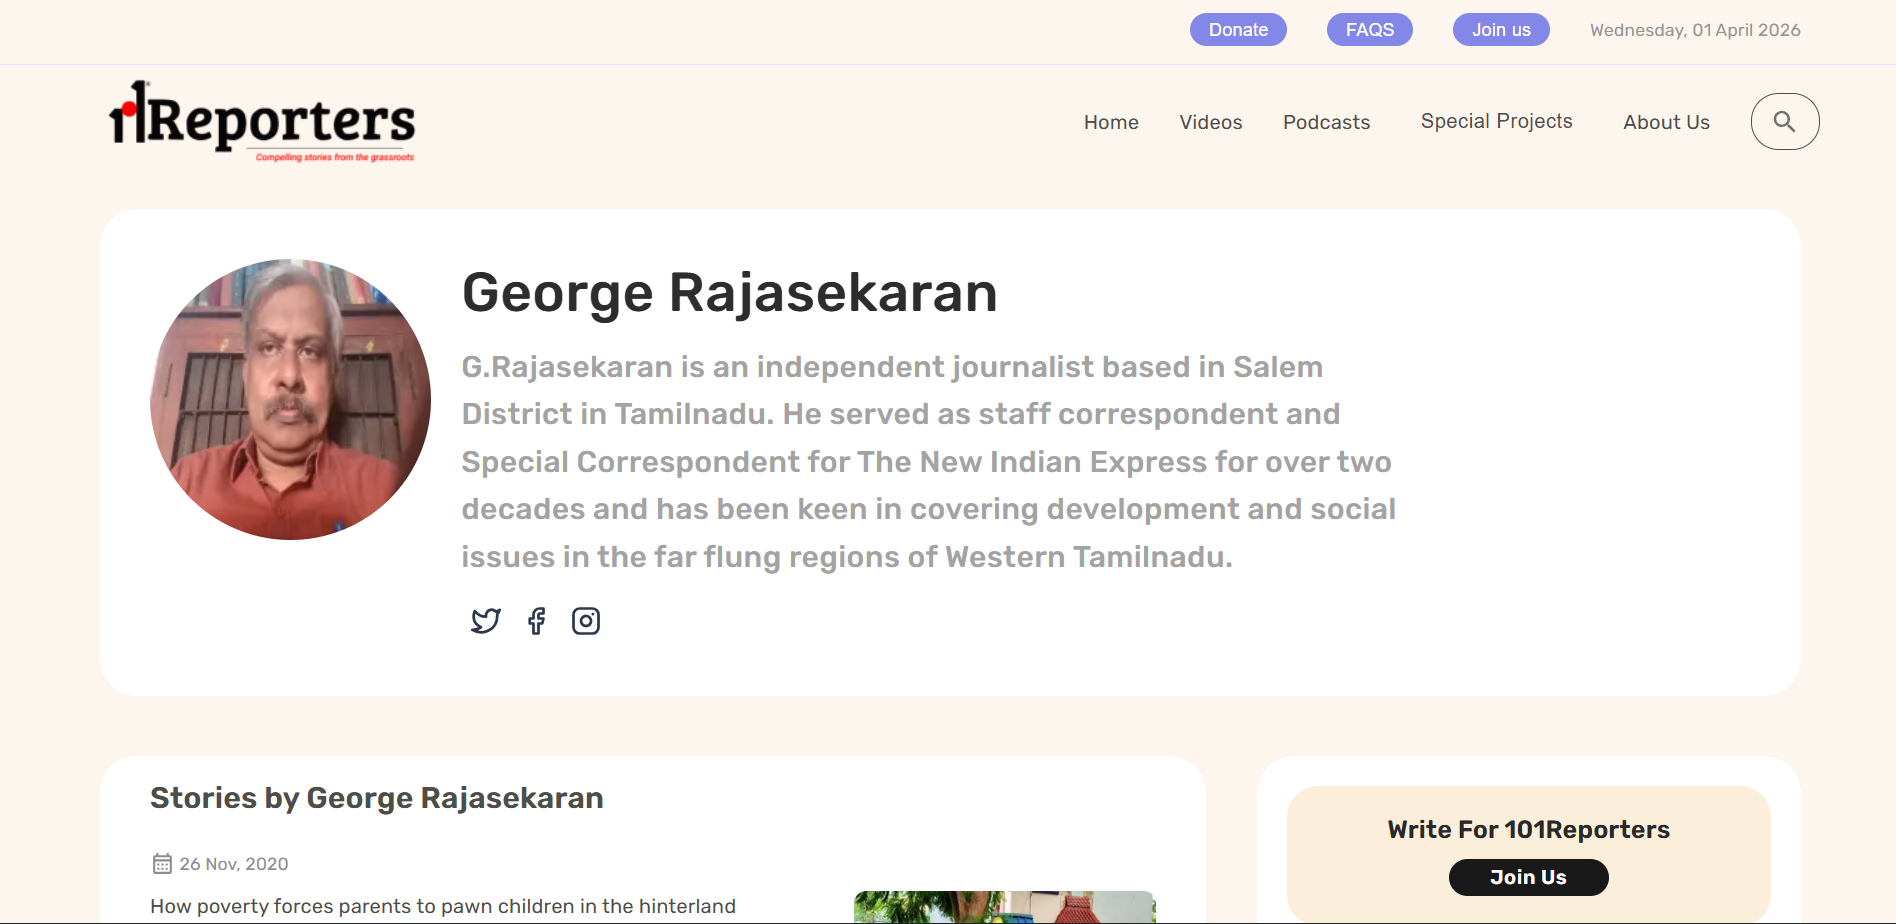Click the 101Reporters logo

click(x=262, y=122)
